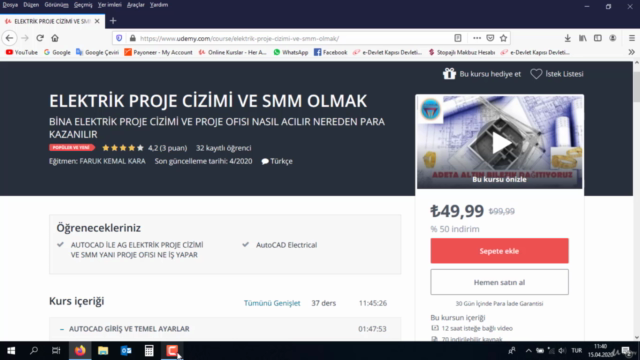This screenshot has width=640, height=360.
Task: Click the Hemen satın al button
Action: (499, 282)
